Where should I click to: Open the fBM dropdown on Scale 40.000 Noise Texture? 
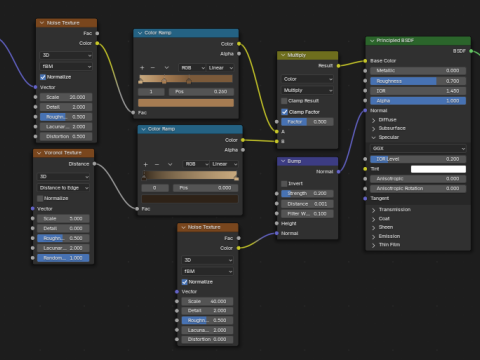click(x=207, y=271)
